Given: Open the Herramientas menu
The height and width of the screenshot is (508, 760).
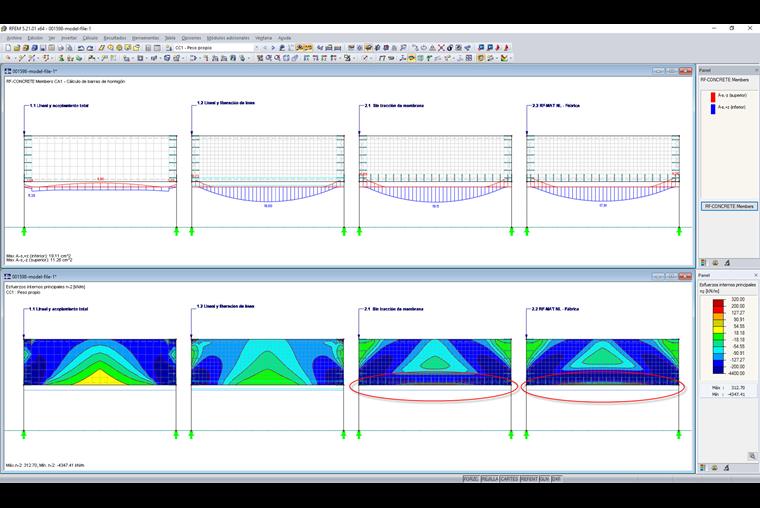Looking at the screenshot, I should pos(145,38).
